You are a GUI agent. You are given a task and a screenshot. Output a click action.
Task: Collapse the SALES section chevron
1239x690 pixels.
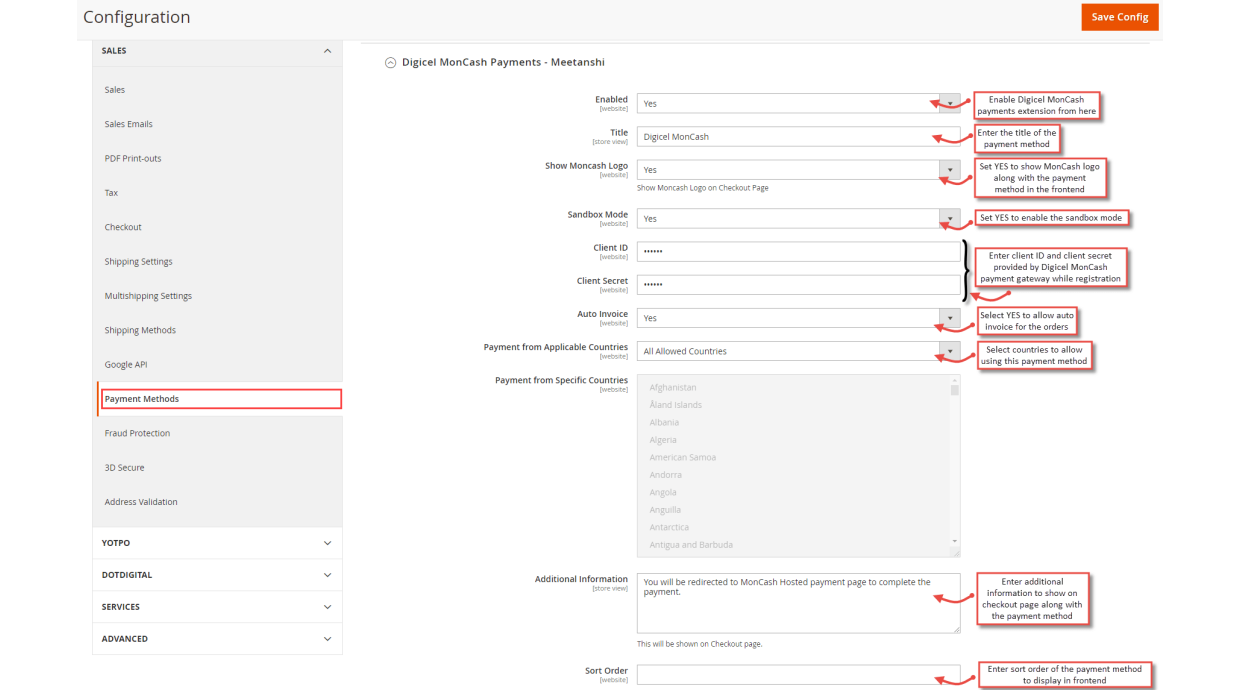(327, 51)
